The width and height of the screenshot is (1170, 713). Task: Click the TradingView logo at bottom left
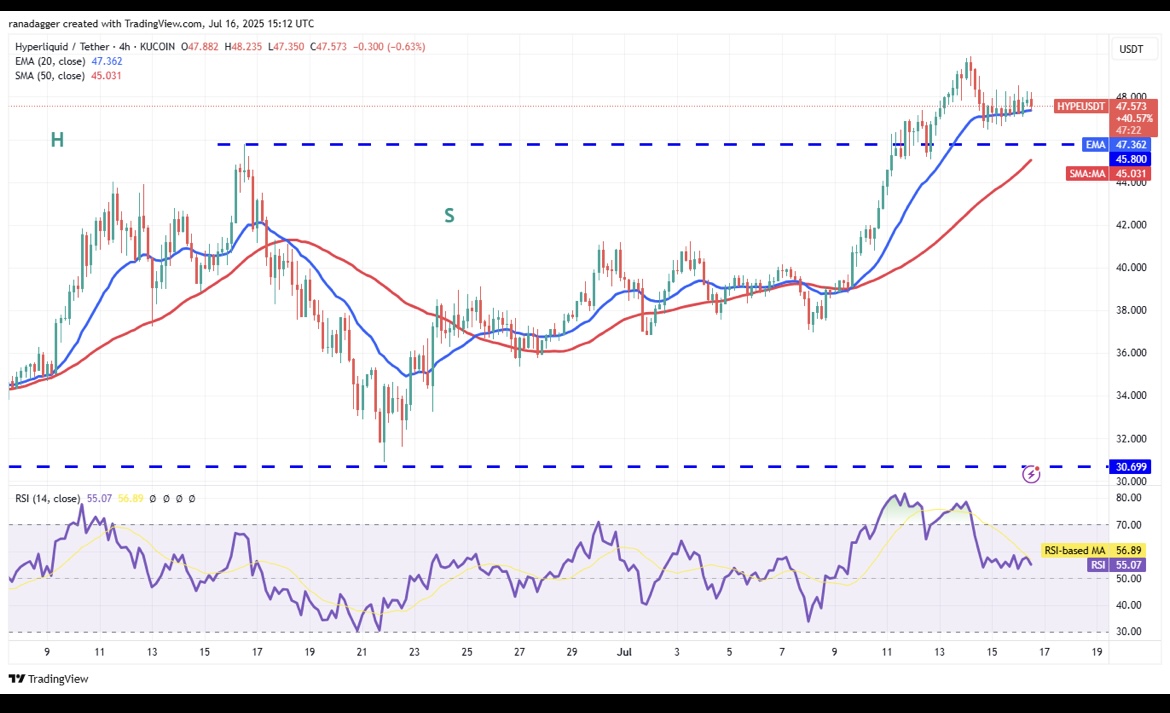[x=49, y=679]
